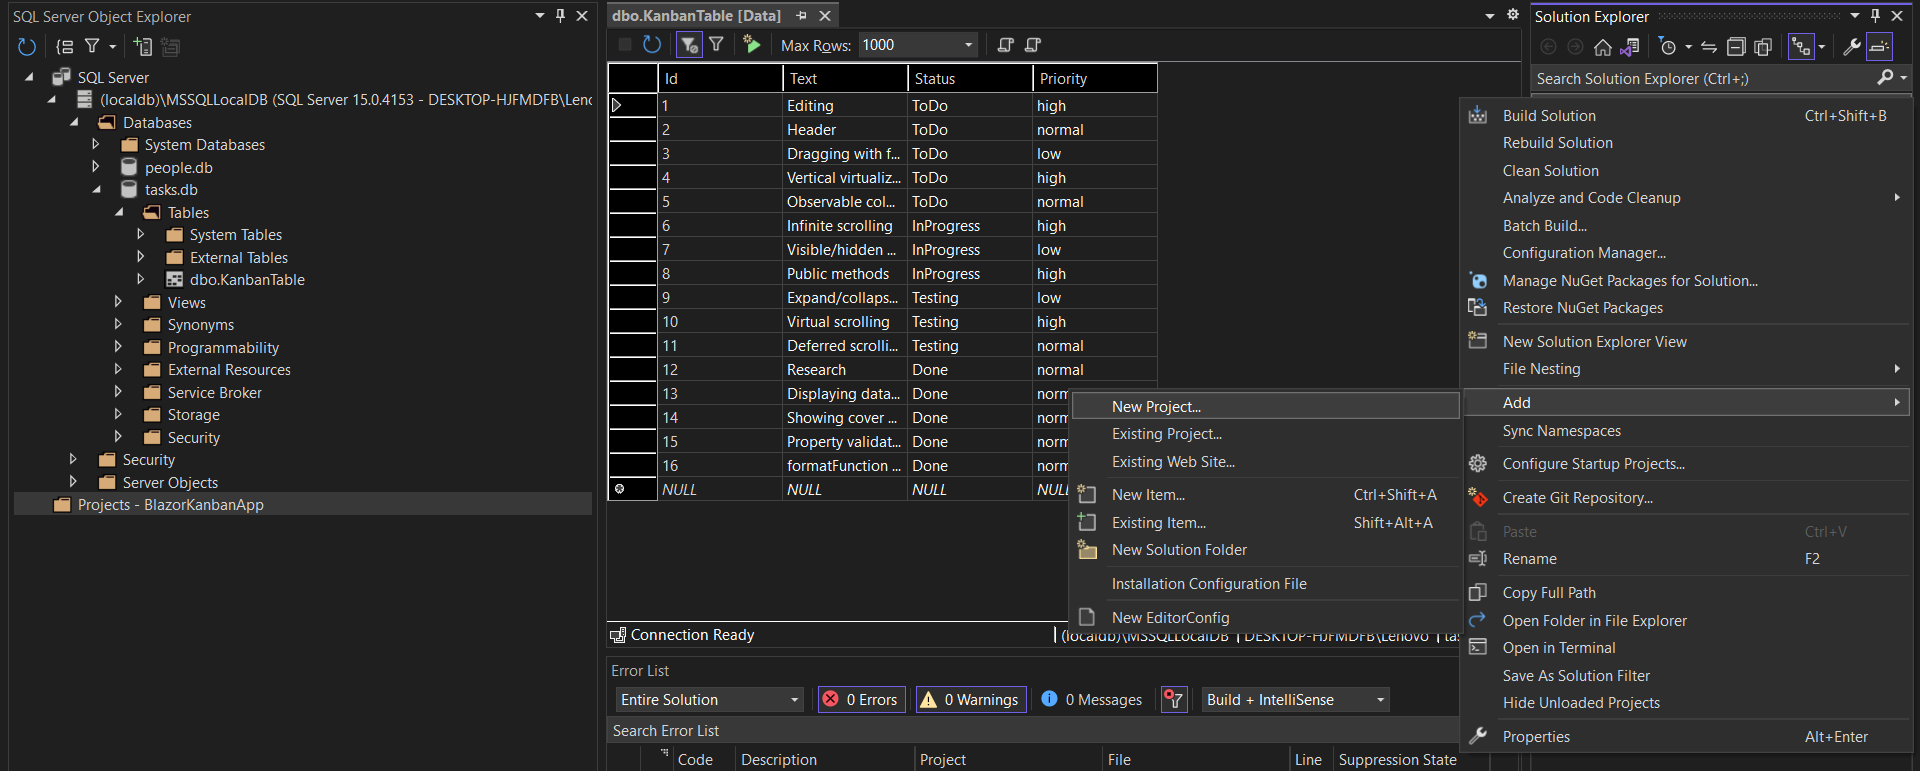1920x771 pixels.
Task: Click the Home icon in Solution Explorer
Action: pos(1602,47)
